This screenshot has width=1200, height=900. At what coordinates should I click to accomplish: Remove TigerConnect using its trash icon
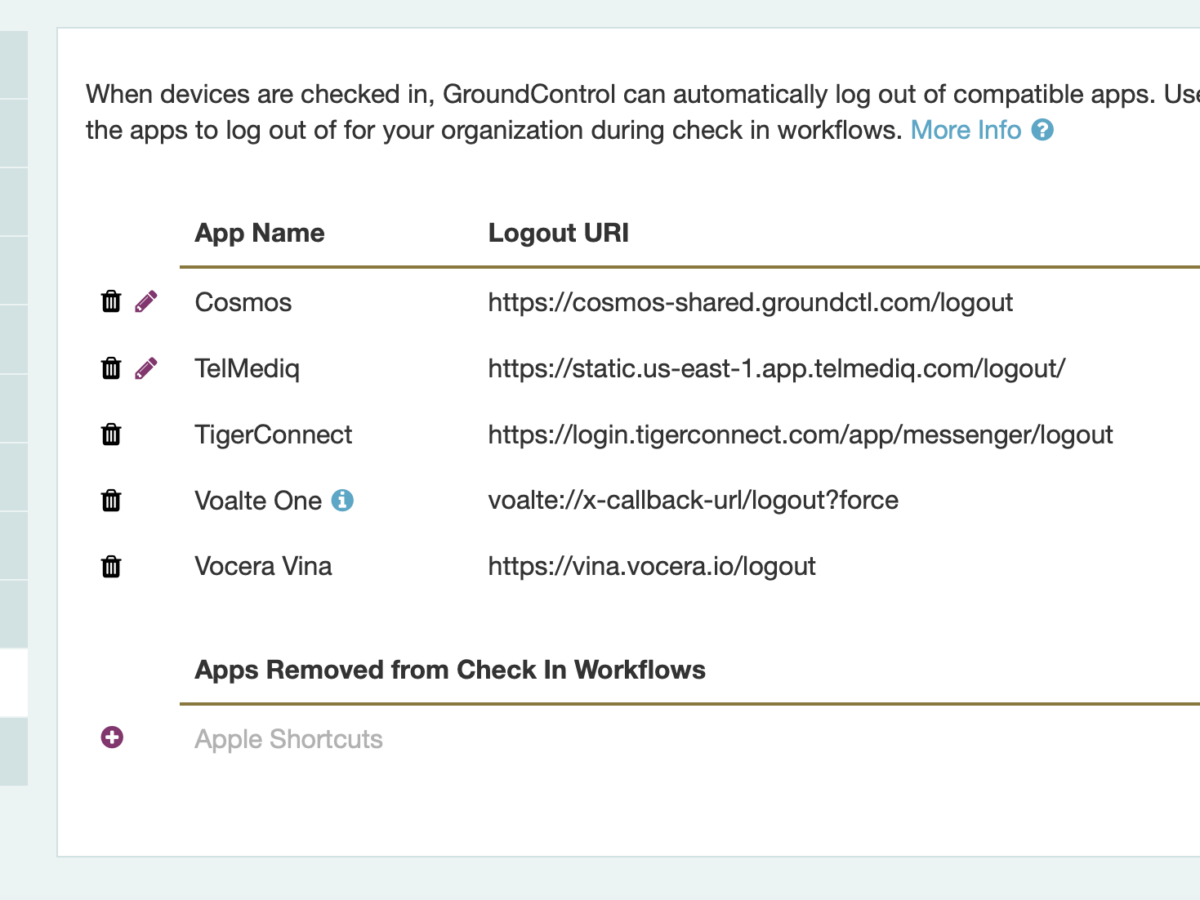(x=111, y=435)
